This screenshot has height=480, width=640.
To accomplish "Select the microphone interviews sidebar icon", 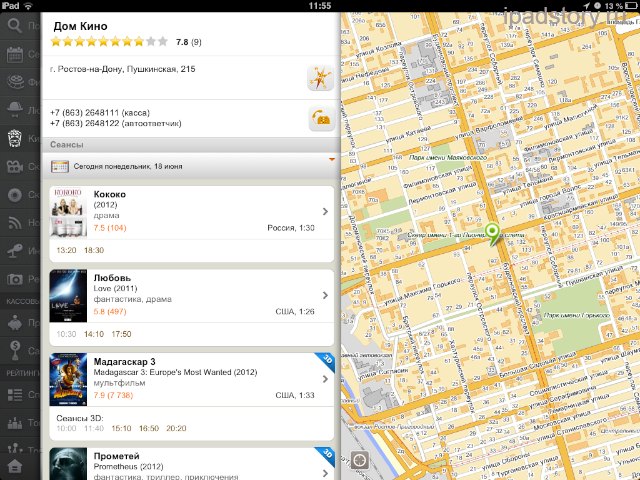I will click(x=15, y=250).
